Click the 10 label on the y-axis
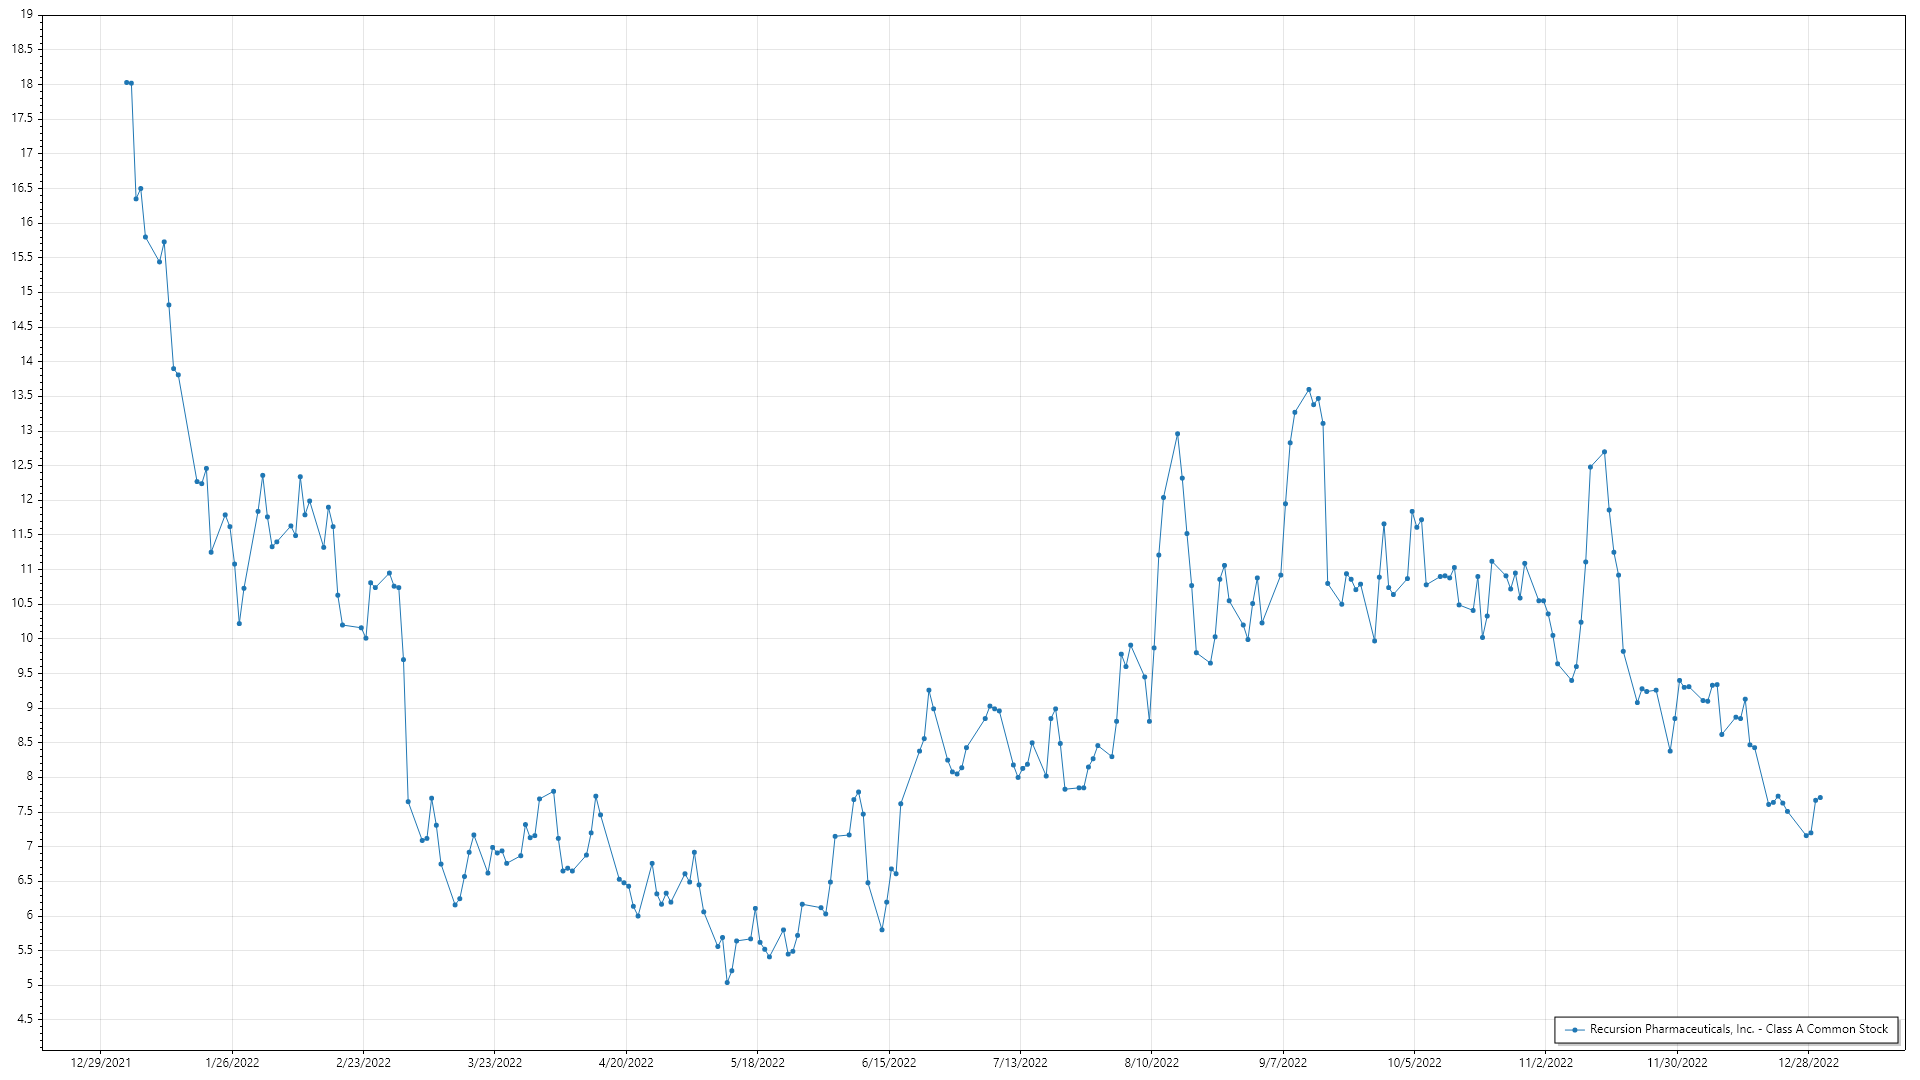Viewport: 1920px width, 1080px height. [26, 638]
